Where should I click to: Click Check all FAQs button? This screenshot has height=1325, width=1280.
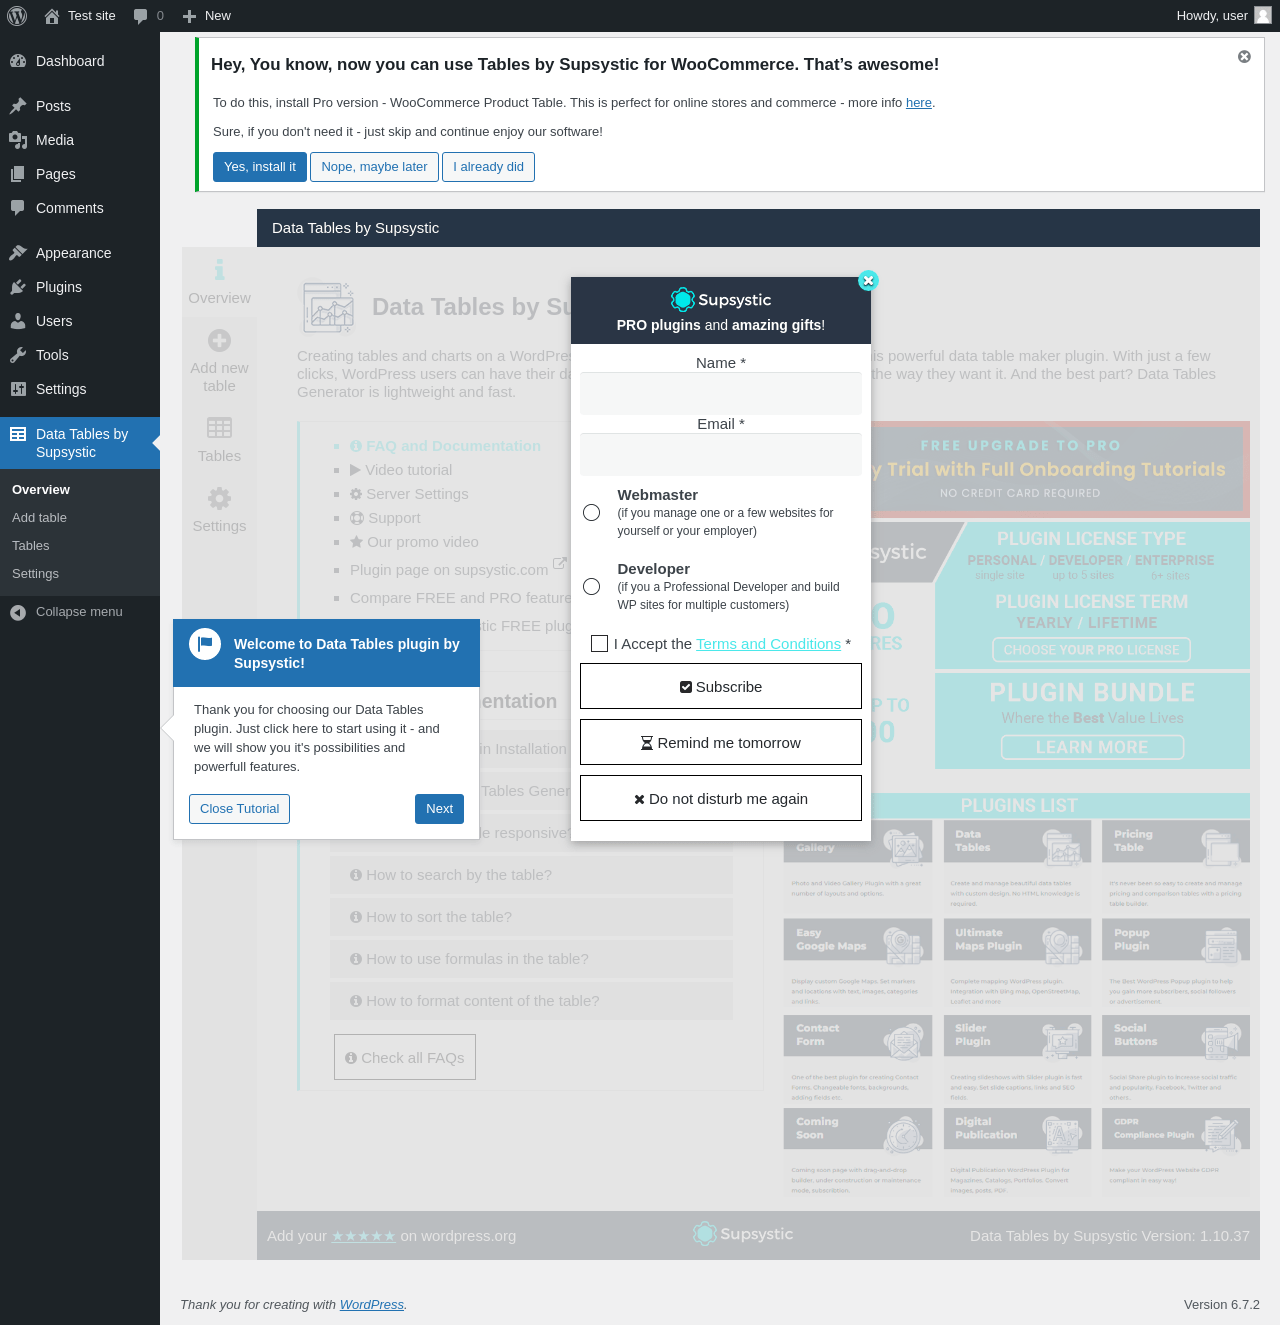(x=405, y=1058)
